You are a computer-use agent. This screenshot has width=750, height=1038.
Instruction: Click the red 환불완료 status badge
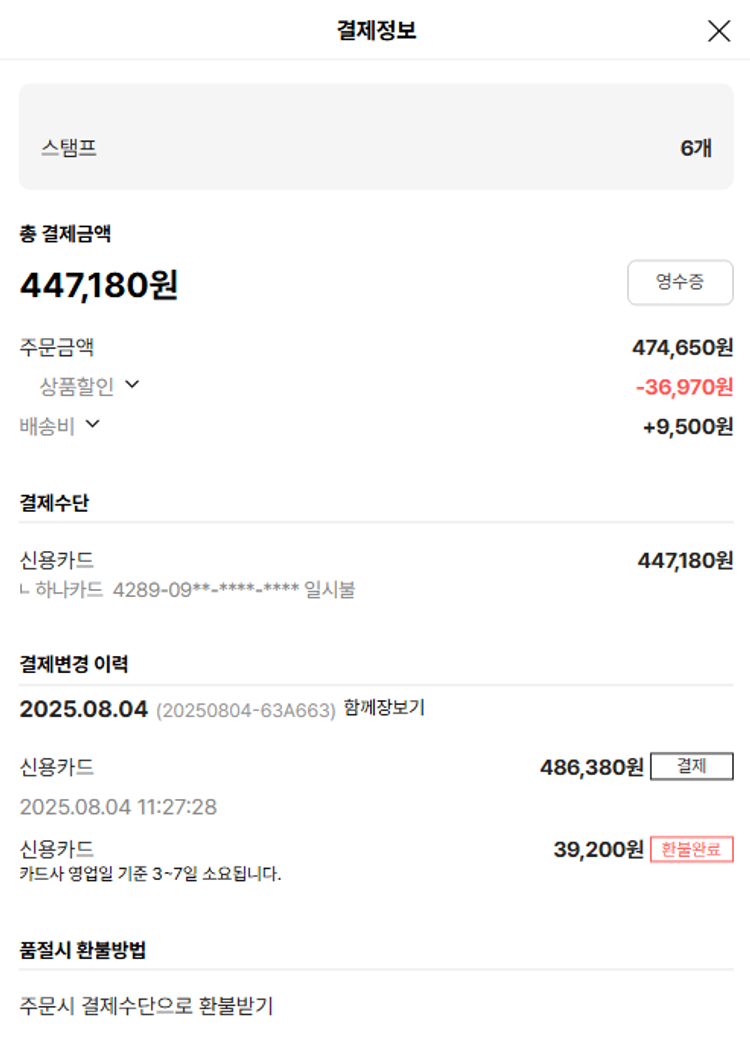[691, 850]
